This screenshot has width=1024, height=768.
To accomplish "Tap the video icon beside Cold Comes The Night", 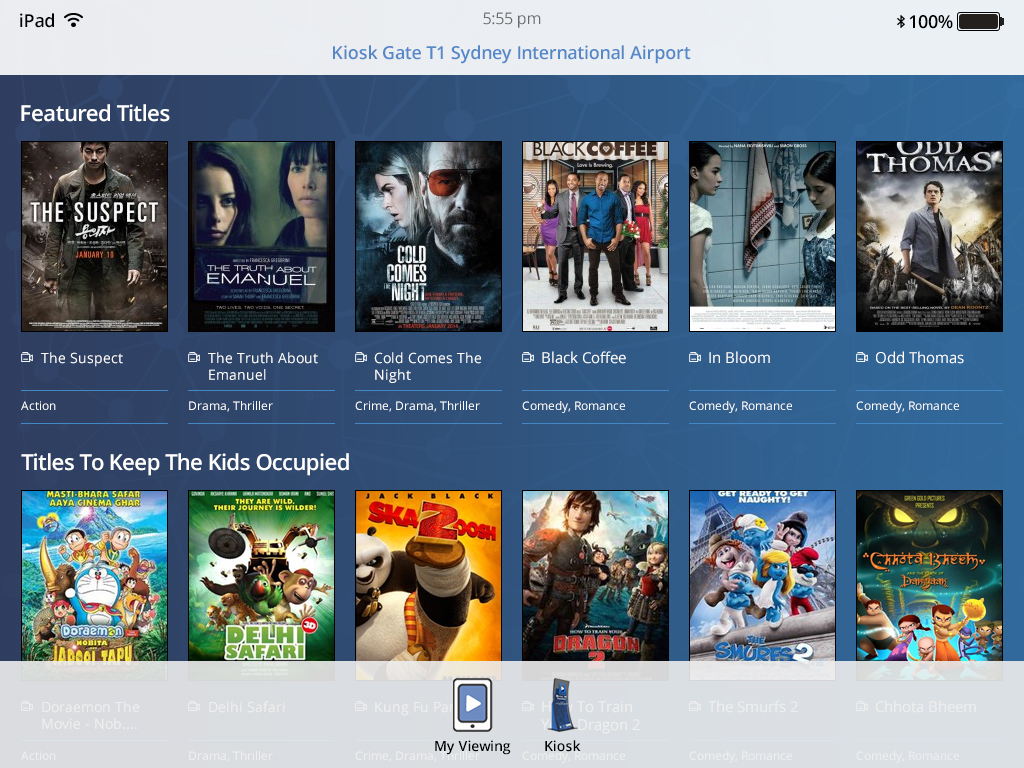I will 361,357.
